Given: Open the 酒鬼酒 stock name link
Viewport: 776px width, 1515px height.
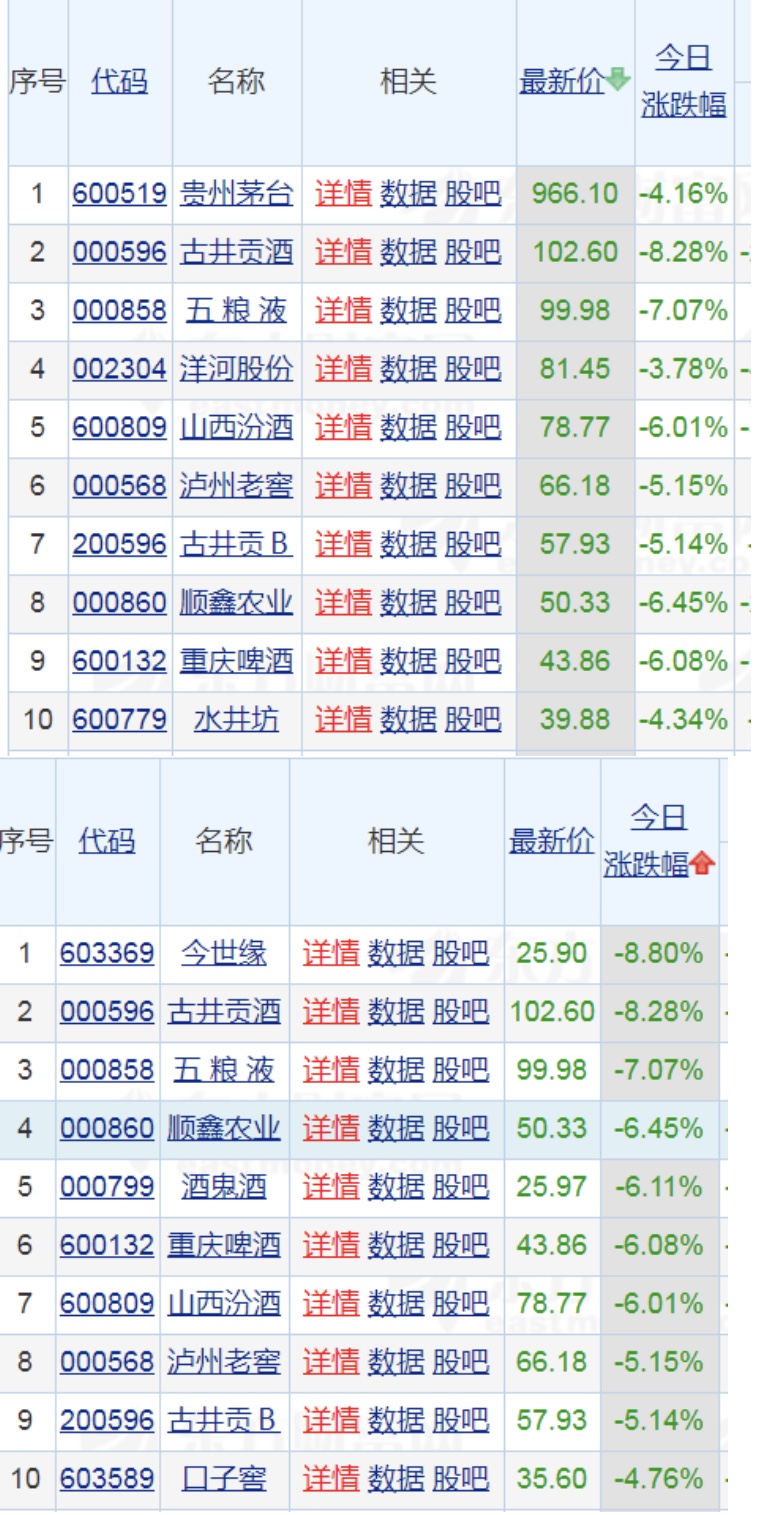Looking at the screenshot, I should pyautogui.click(x=224, y=1187).
